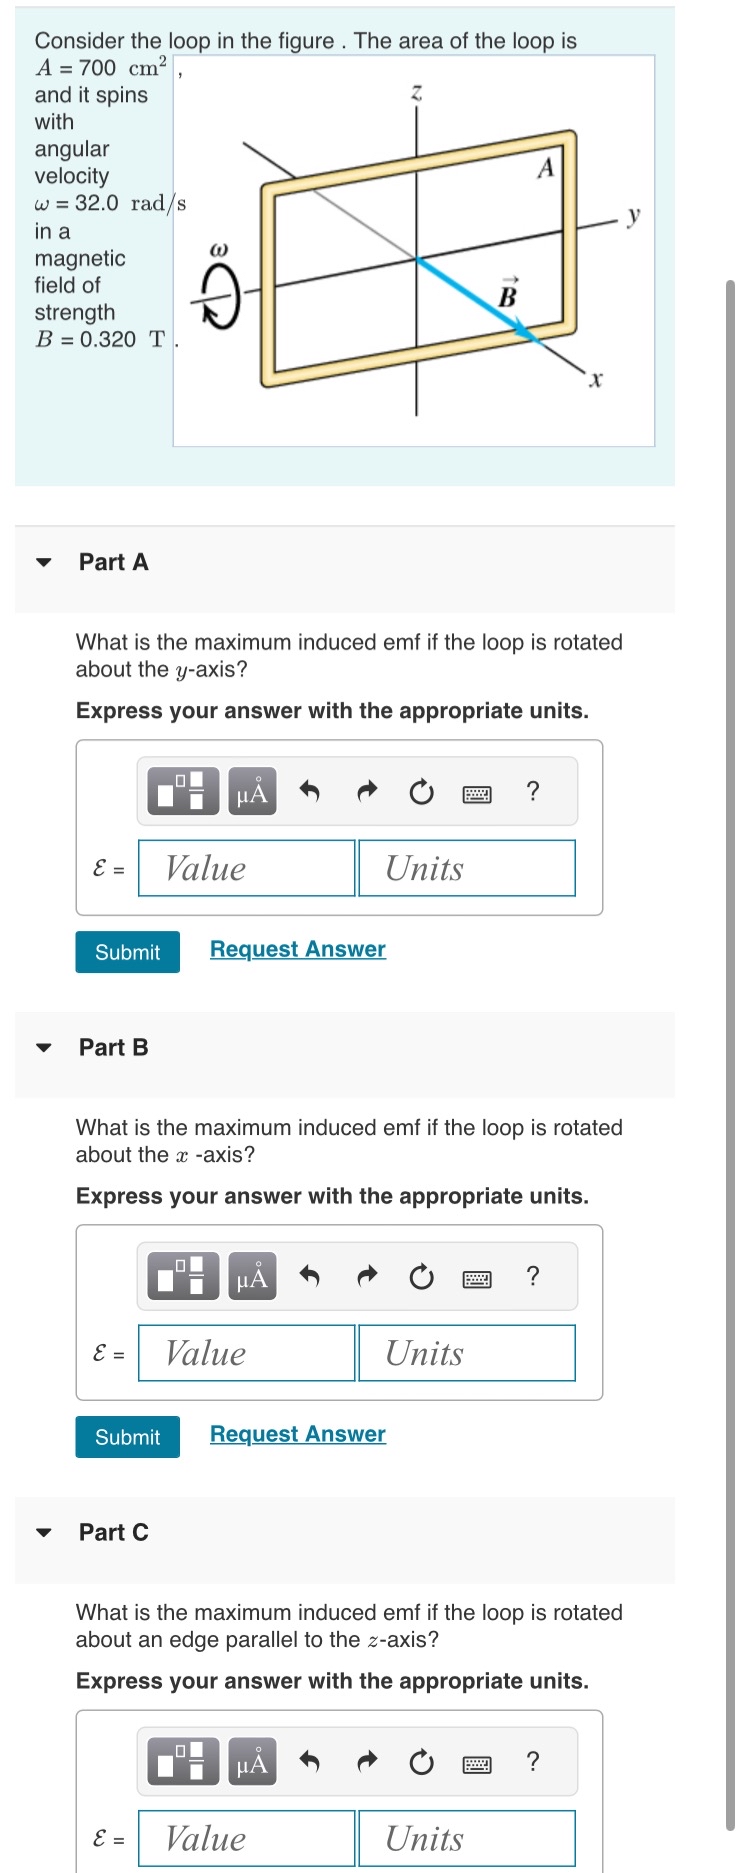The width and height of the screenshot is (741, 1873).
Task: Click the help question mark in Part B toolbar
Action: pyautogui.click(x=533, y=1275)
